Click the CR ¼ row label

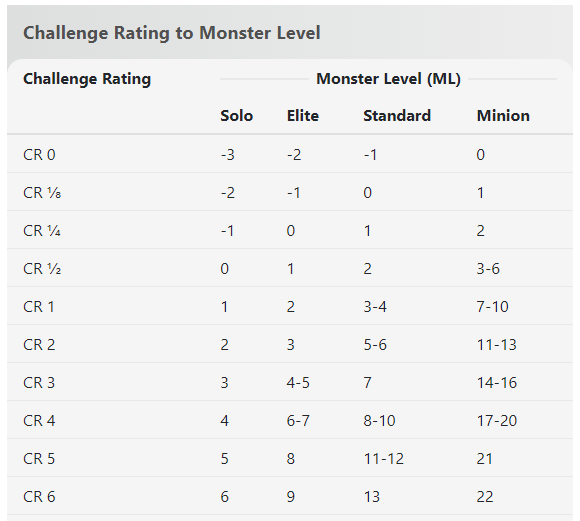(42, 231)
